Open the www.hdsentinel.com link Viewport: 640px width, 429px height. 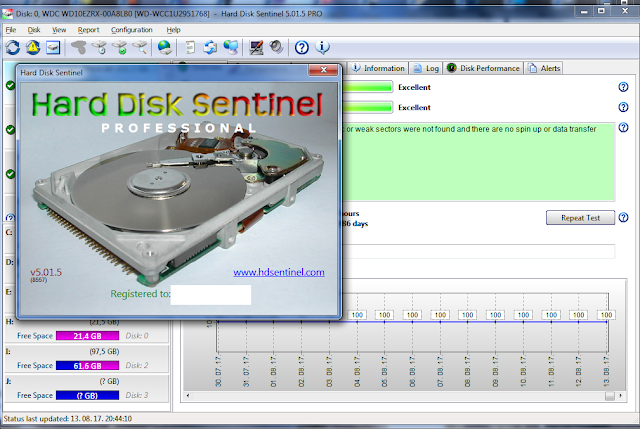tap(279, 272)
